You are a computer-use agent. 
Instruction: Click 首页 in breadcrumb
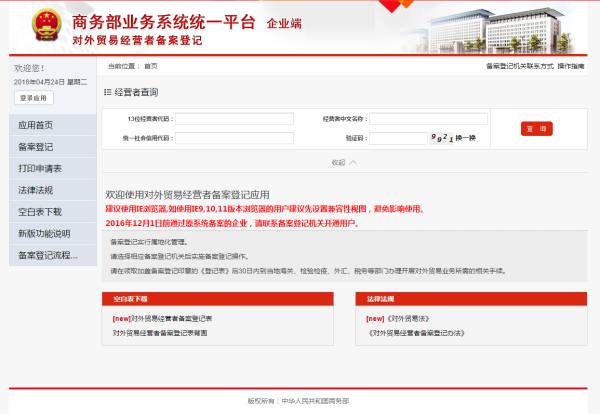click(x=151, y=66)
